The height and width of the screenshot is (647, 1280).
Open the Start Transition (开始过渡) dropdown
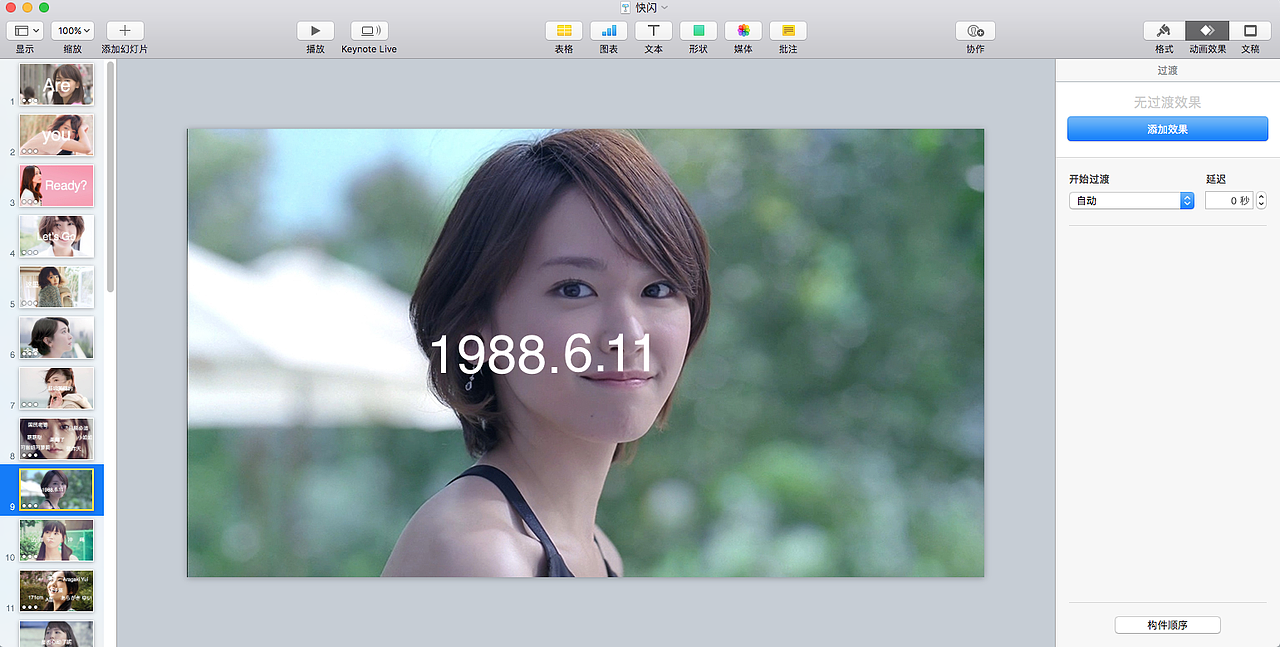click(1131, 201)
